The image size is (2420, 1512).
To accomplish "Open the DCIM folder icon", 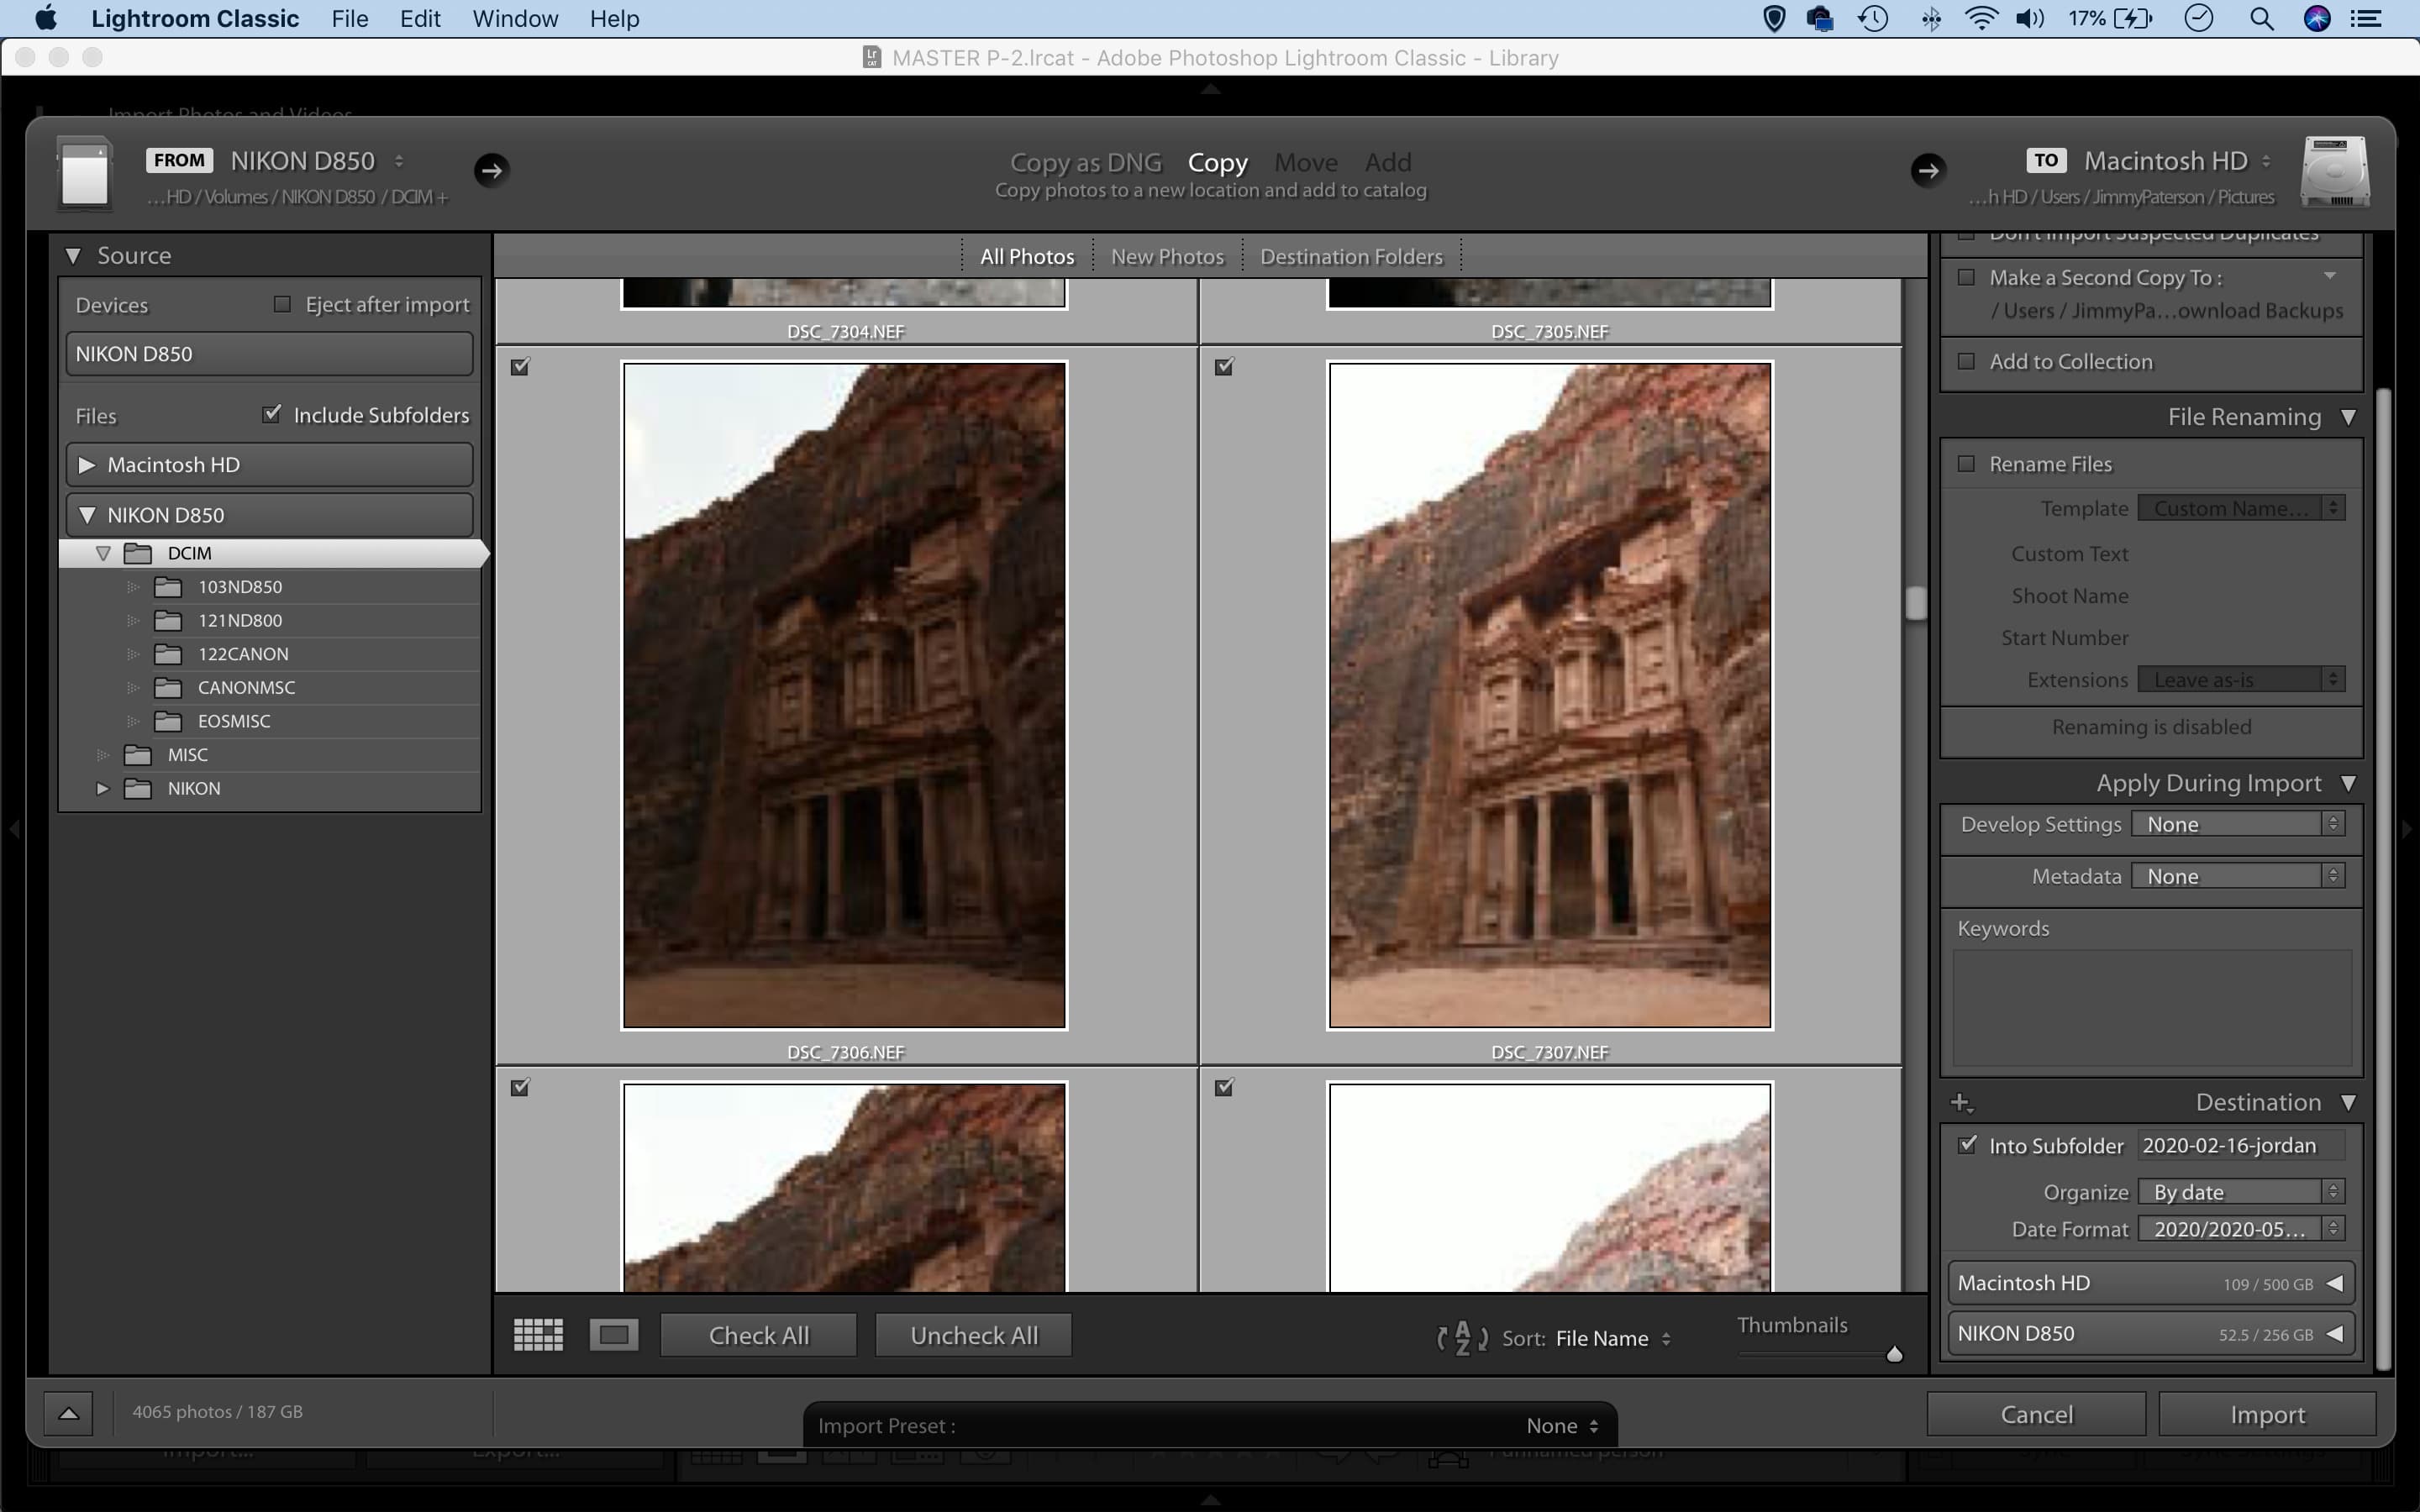I will 138,553.
